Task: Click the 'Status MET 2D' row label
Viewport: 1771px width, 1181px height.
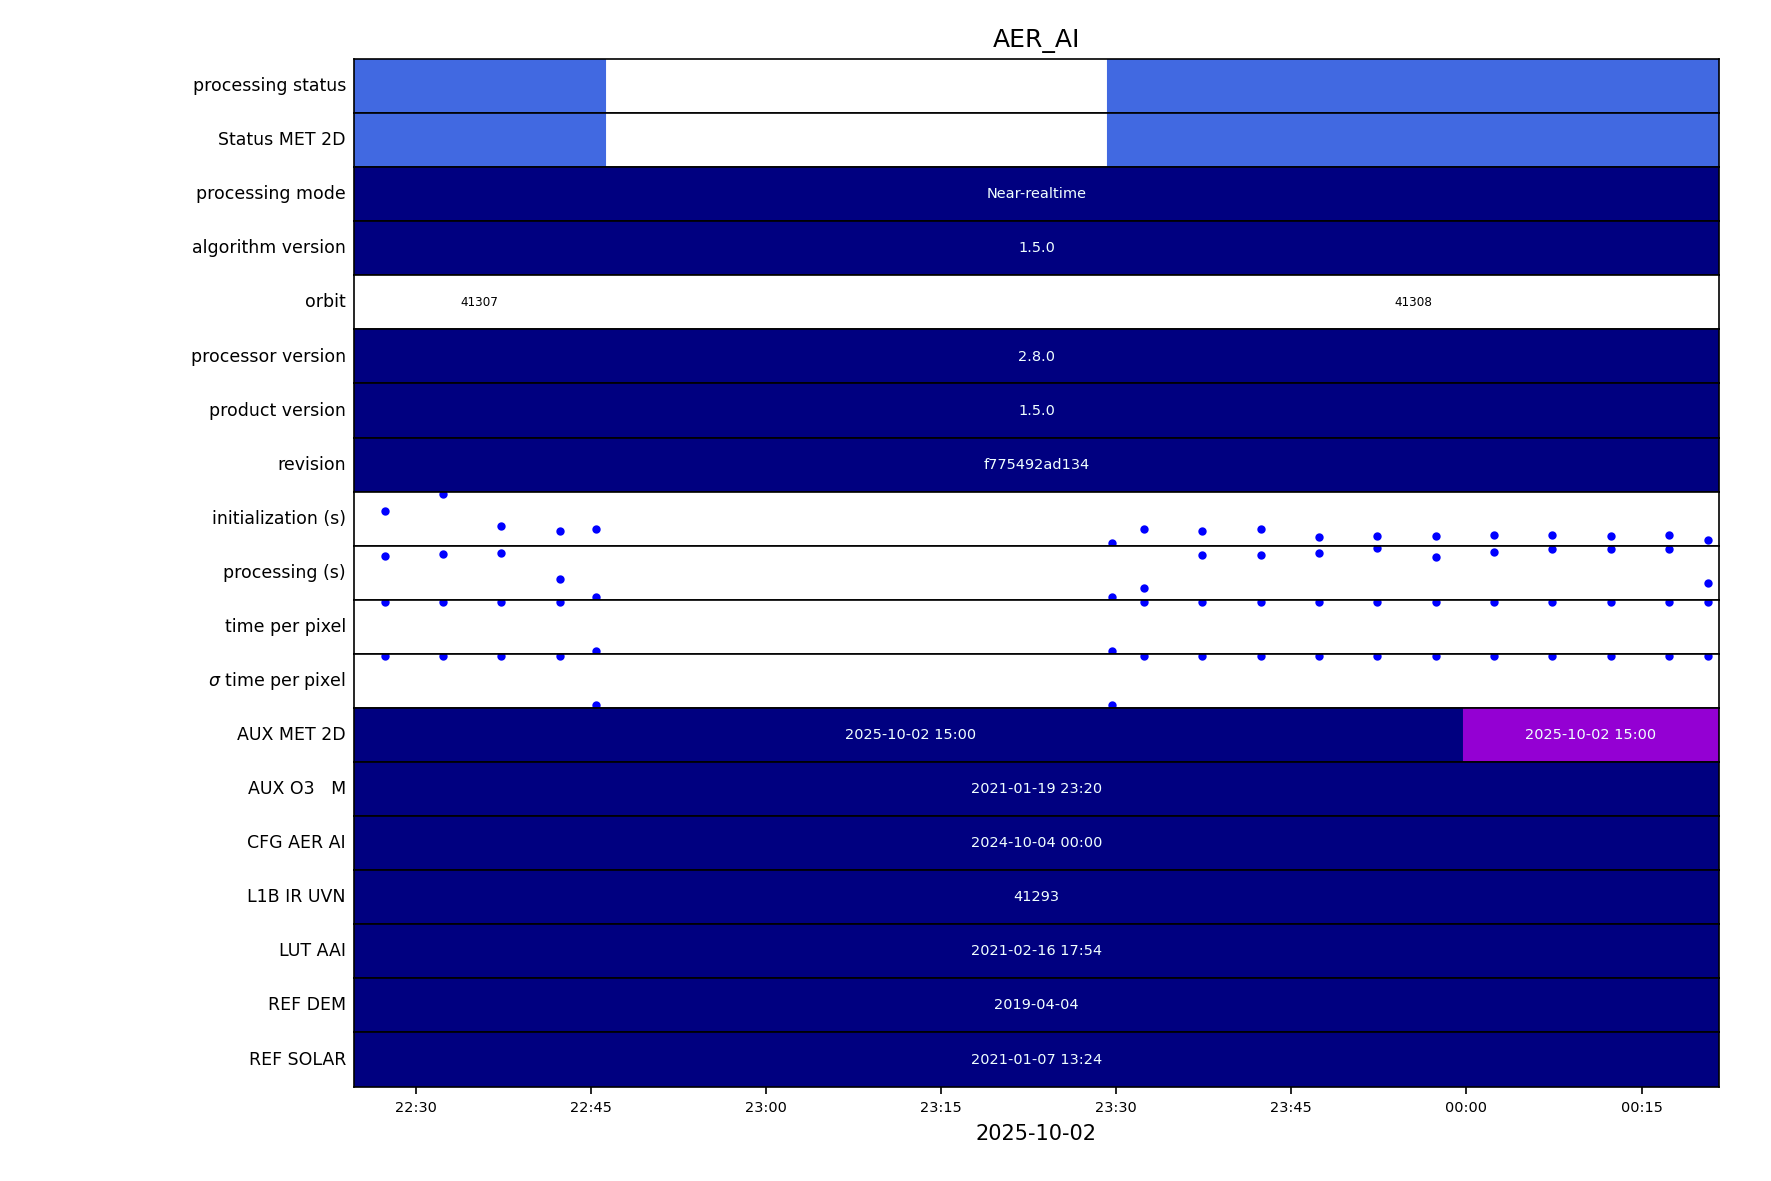Action: [281, 139]
